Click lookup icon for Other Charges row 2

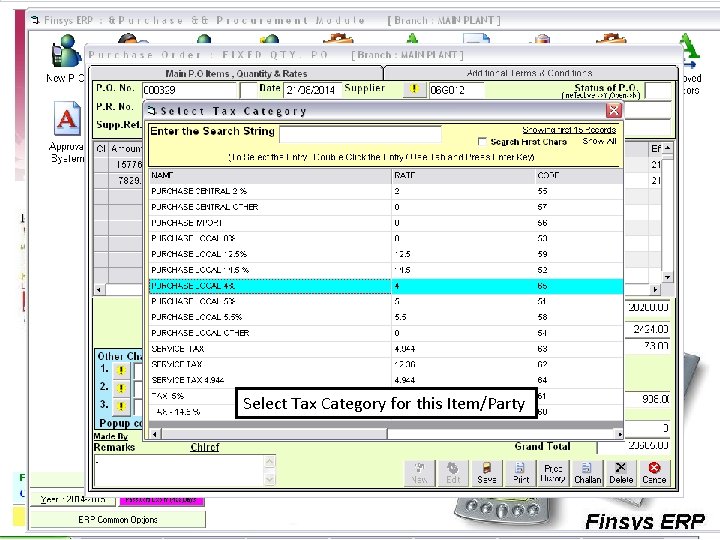click(x=121, y=388)
